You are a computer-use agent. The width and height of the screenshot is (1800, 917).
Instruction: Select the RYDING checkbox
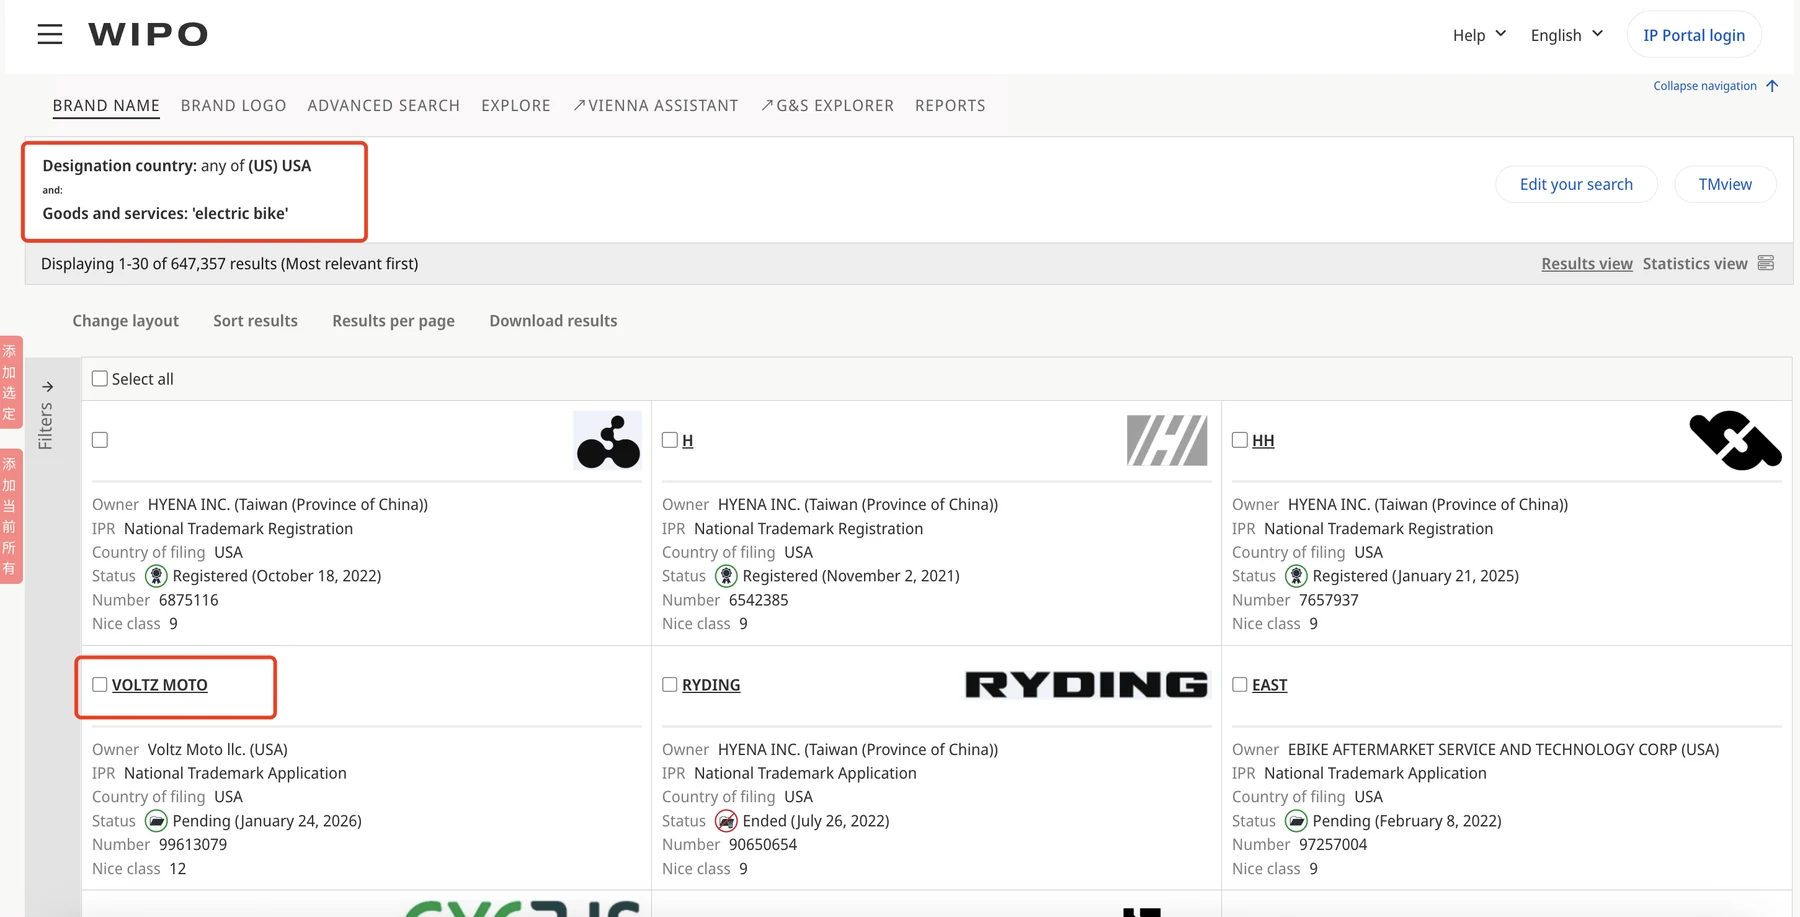(x=670, y=685)
